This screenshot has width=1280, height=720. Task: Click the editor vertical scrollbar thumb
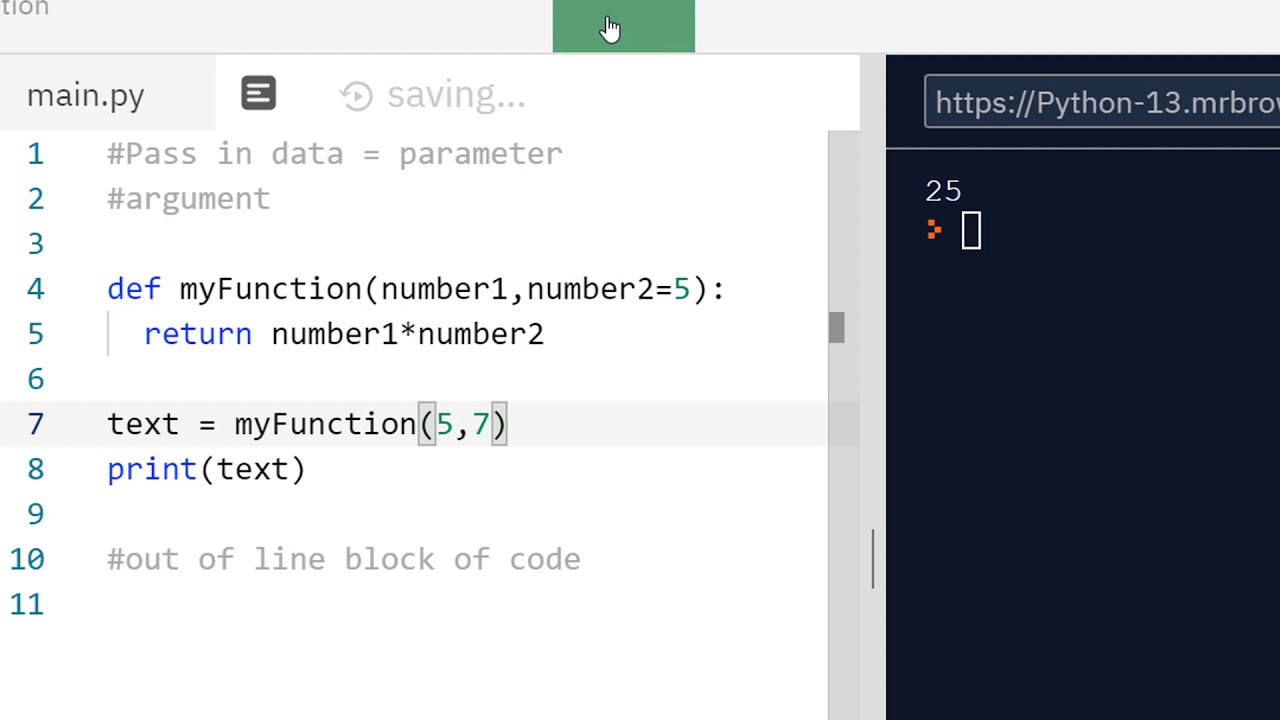(836, 328)
